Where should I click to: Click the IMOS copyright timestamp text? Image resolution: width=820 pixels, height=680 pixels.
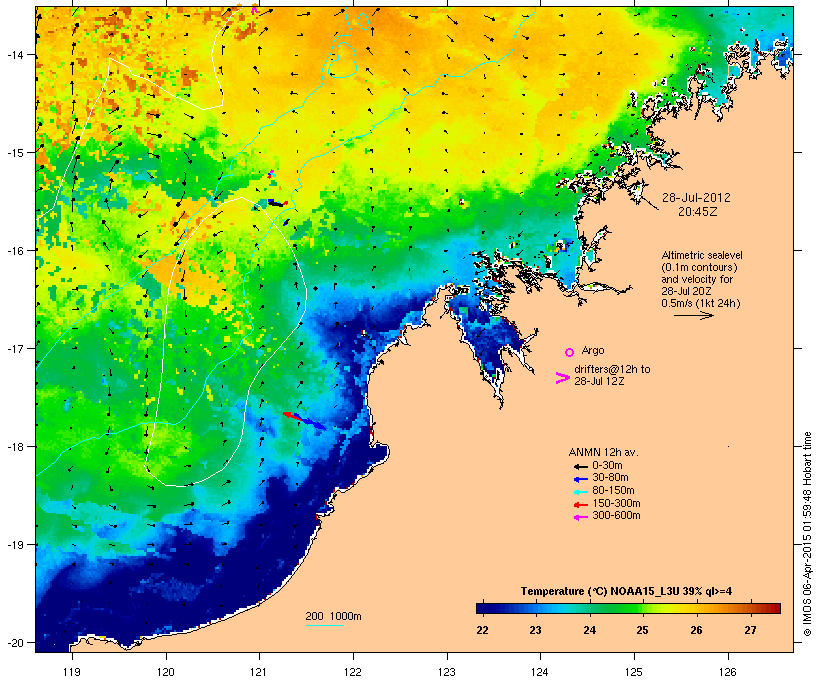tap(807, 535)
